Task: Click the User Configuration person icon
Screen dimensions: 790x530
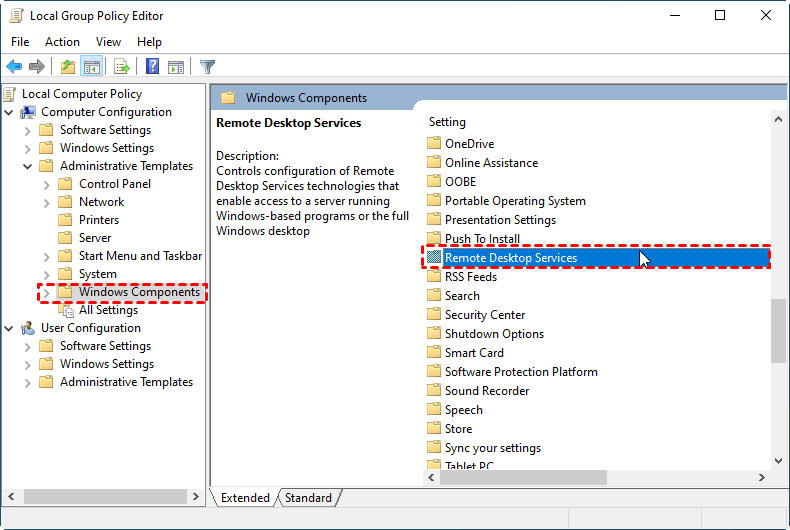Action: (28, 328)
